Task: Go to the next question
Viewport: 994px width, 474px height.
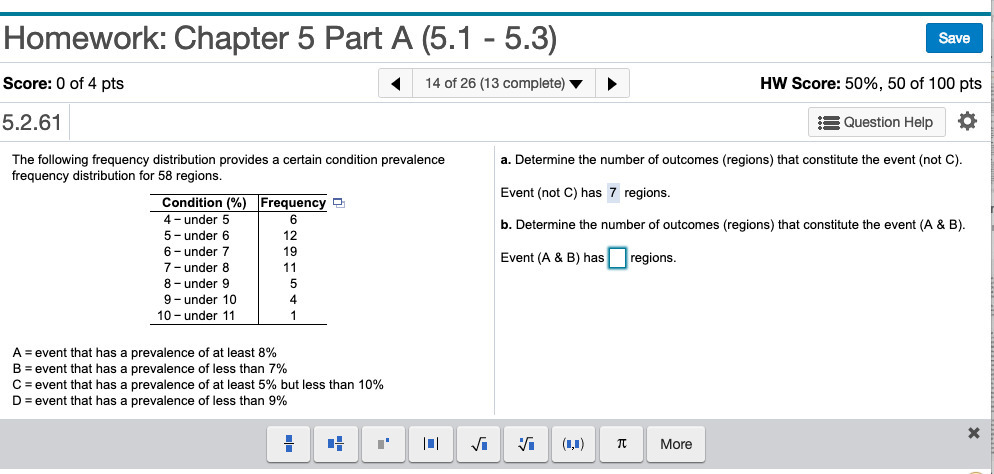Action: 611,83
